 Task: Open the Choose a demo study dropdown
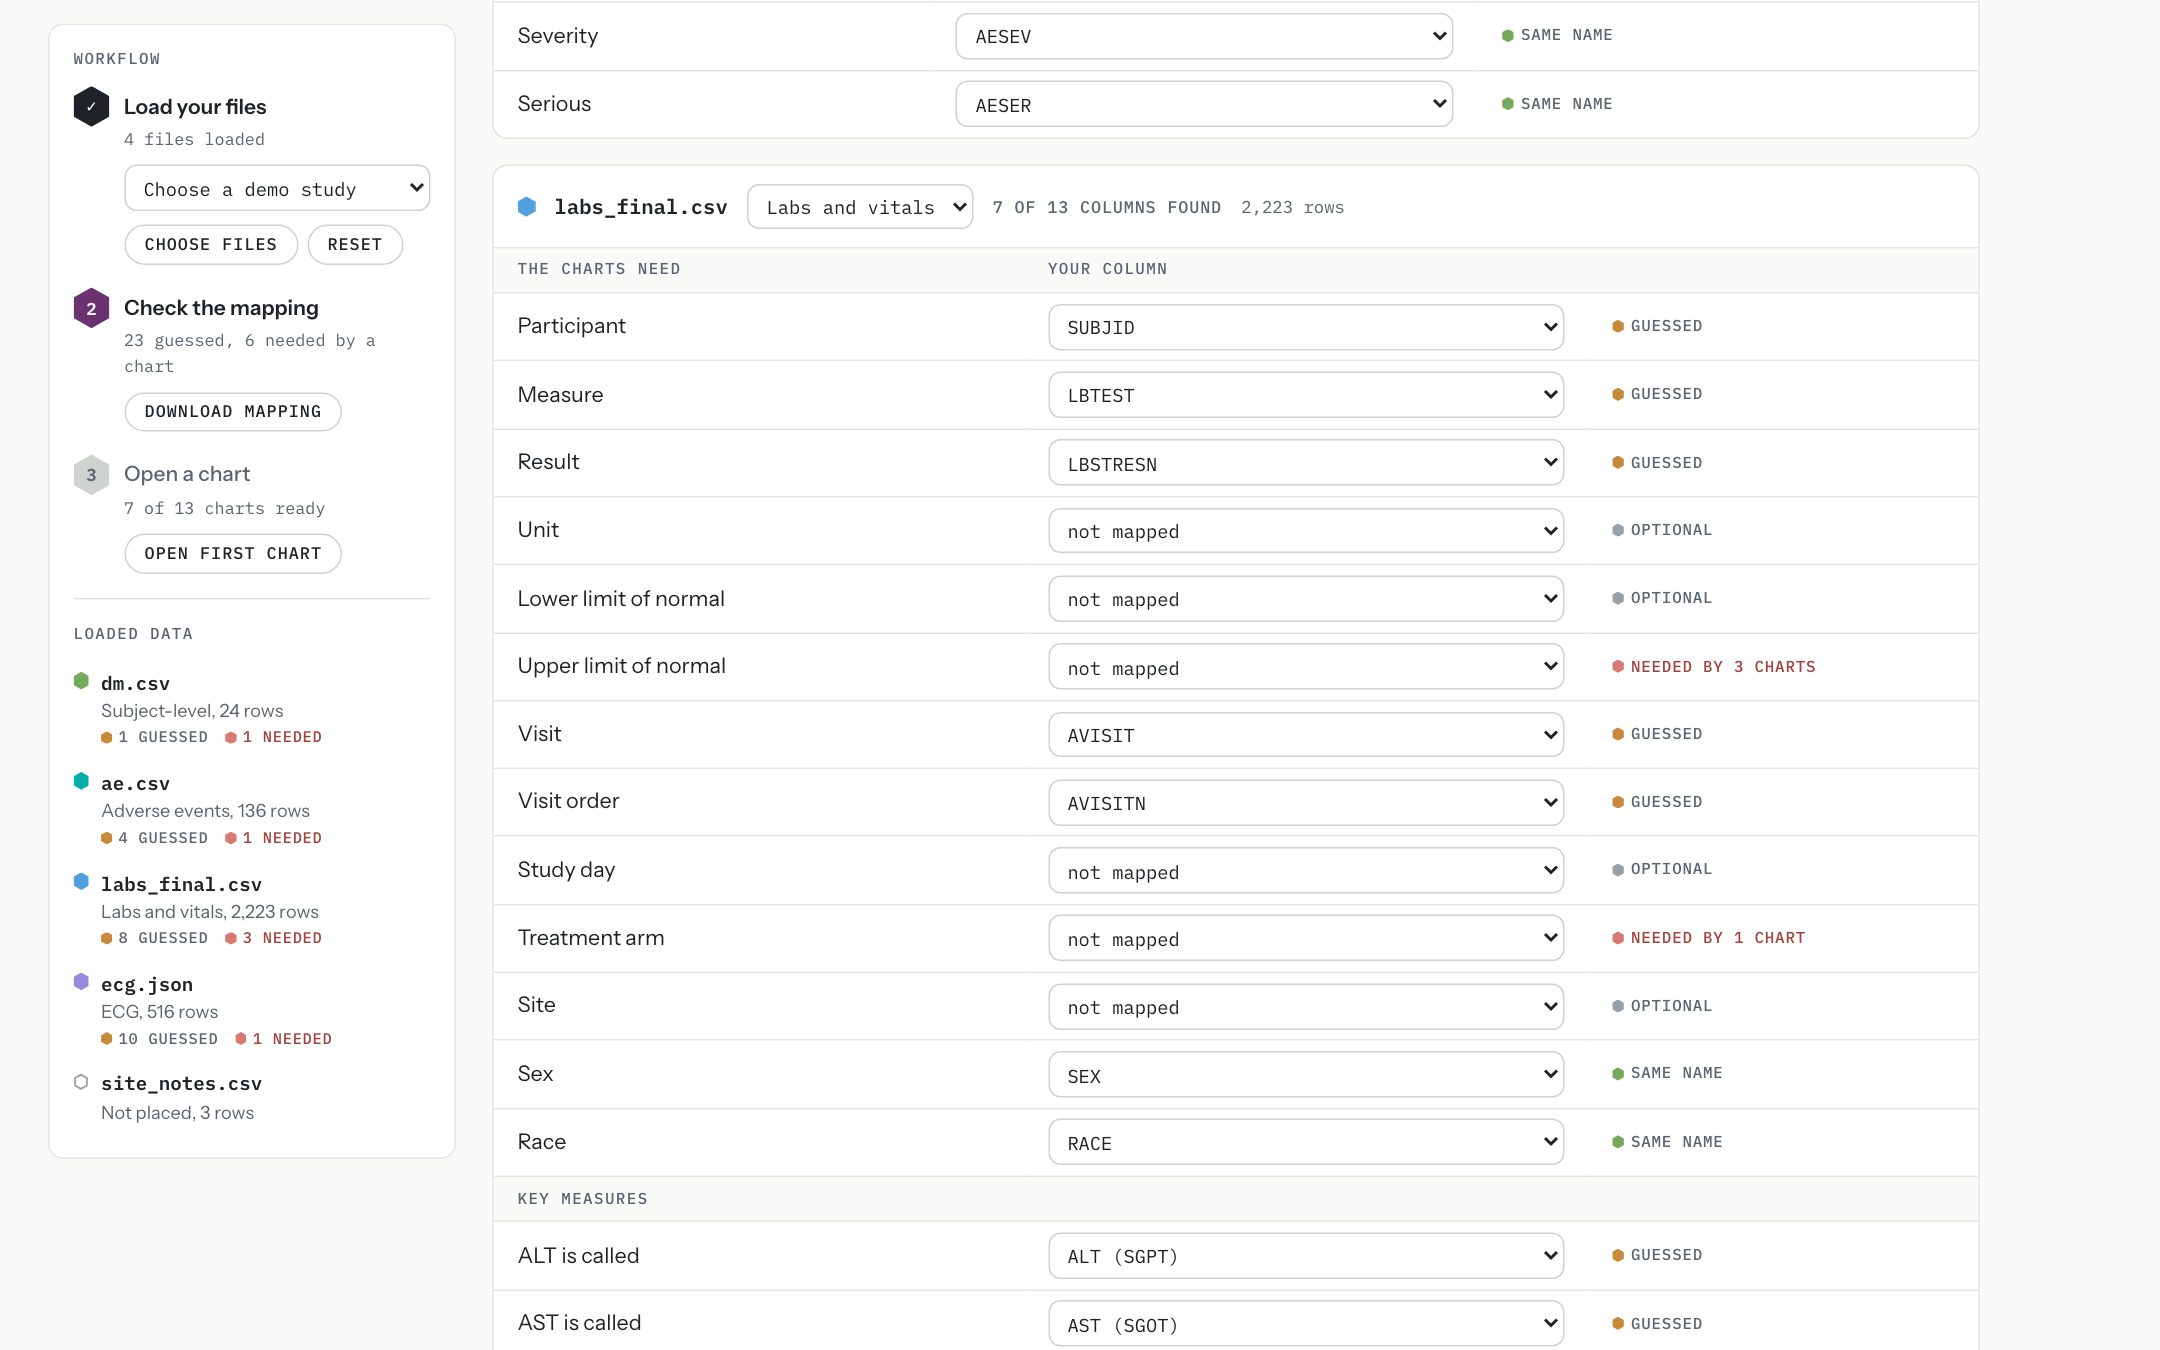pos(277,188)
